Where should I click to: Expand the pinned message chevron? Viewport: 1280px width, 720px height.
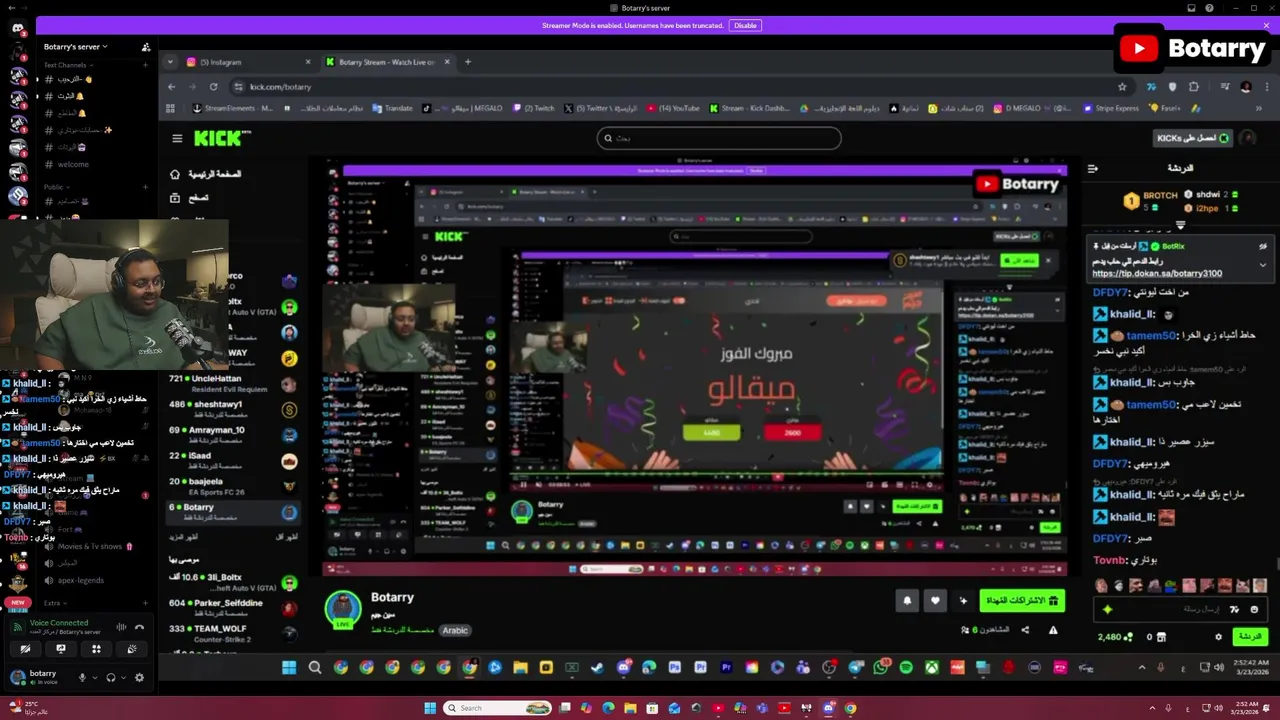[1263, 265]
